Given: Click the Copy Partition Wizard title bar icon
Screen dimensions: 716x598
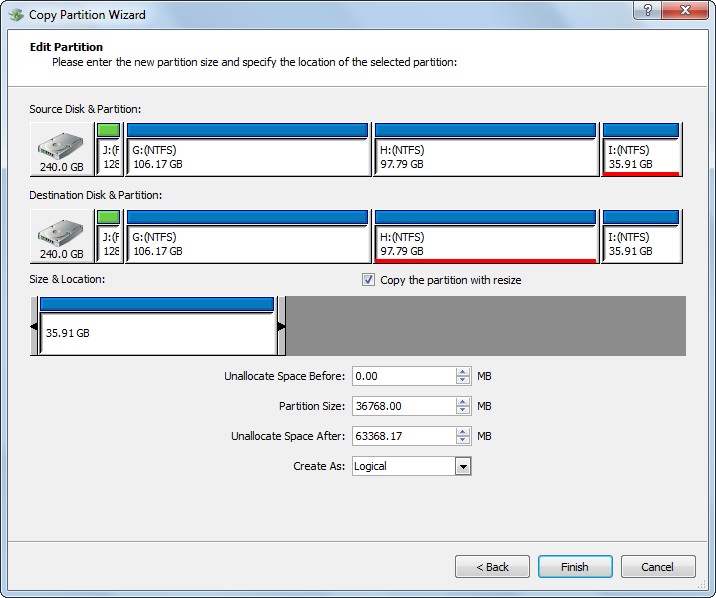Looking at the screenshot, I should (16, 15).
